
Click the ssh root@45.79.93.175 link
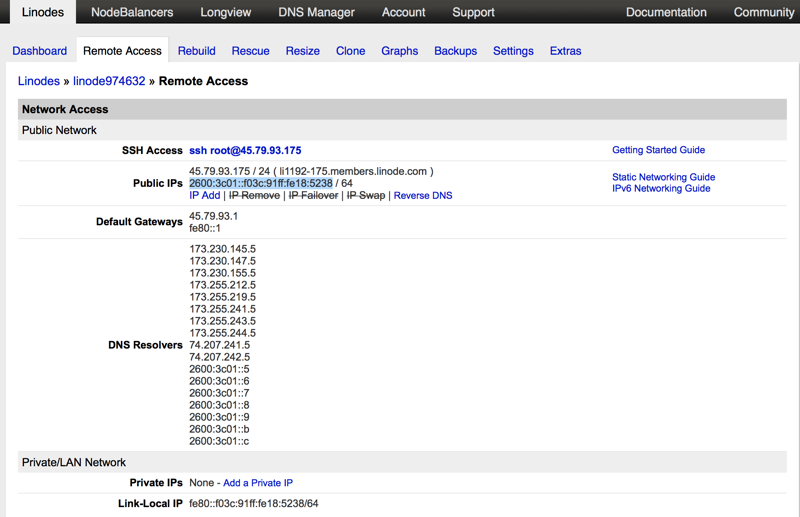tap(245, 151)
